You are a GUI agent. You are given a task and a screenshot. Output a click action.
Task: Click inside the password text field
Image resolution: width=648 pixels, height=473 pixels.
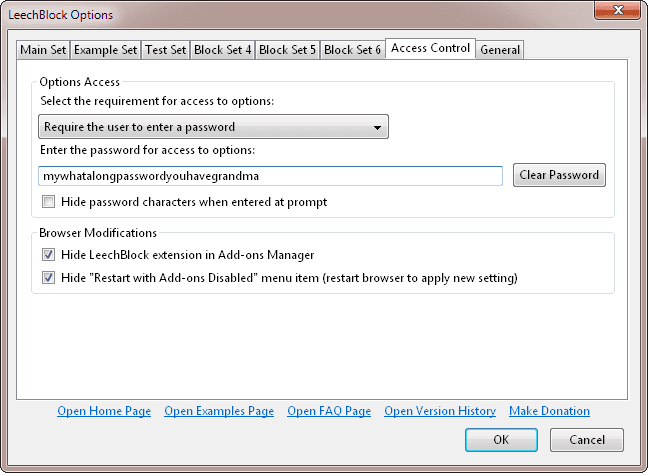270,176
